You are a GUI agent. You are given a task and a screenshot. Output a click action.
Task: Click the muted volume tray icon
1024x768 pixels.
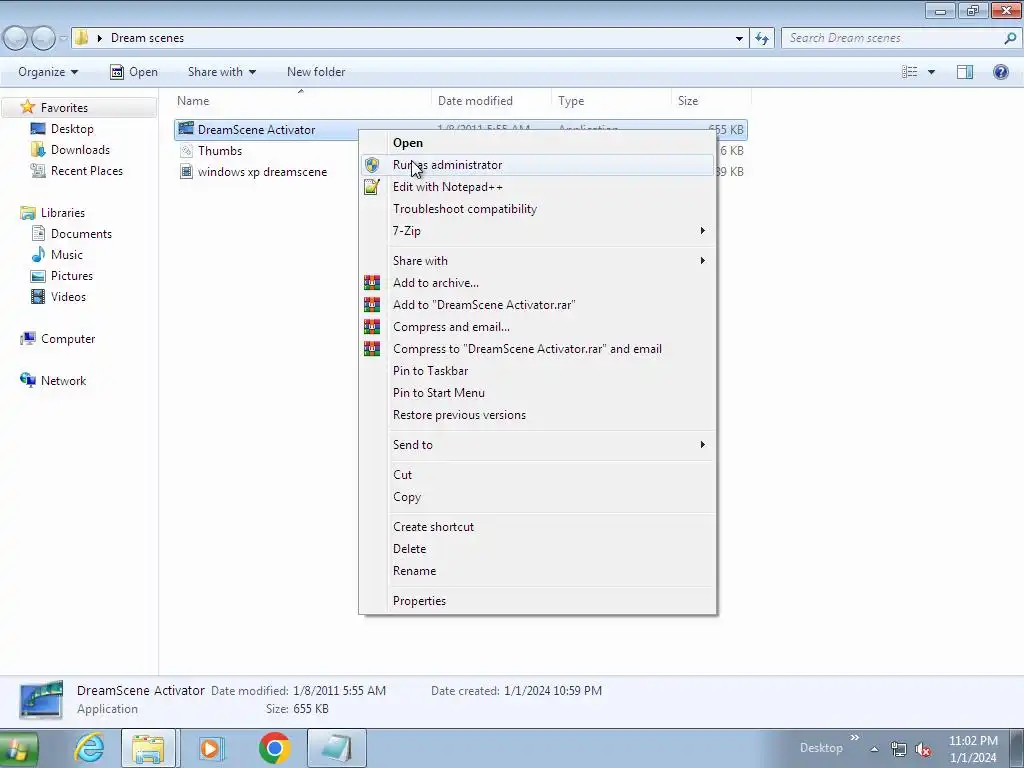pyautogui.click(x=923, y=749)
